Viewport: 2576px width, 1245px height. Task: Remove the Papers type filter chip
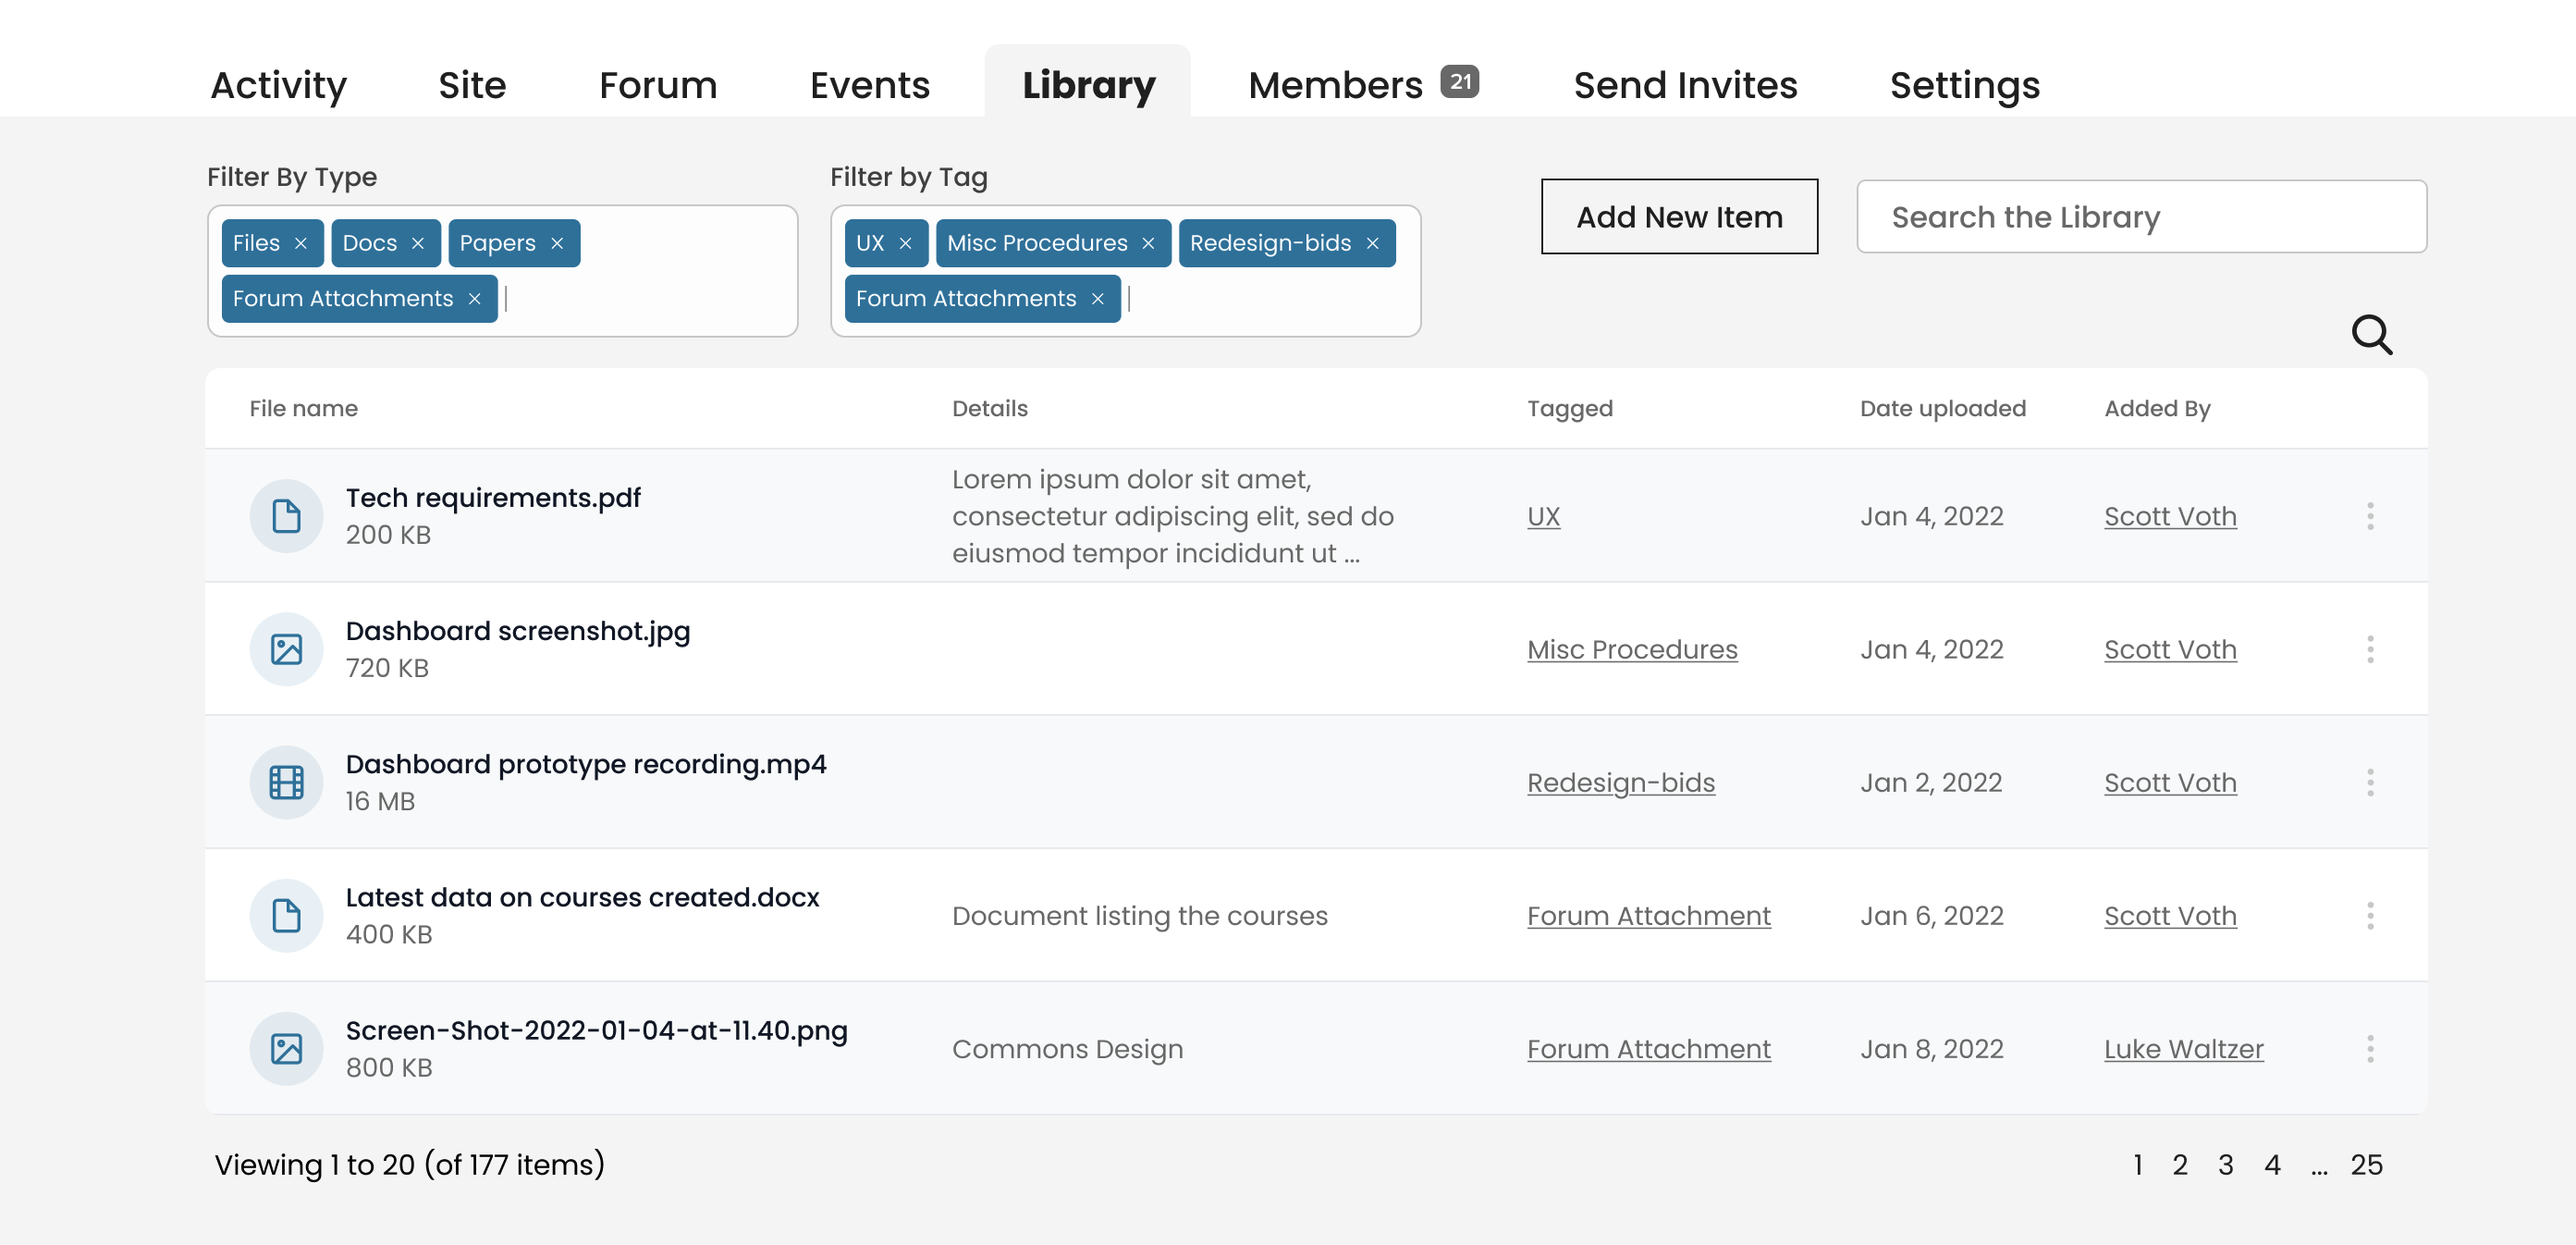pos(557,243)
